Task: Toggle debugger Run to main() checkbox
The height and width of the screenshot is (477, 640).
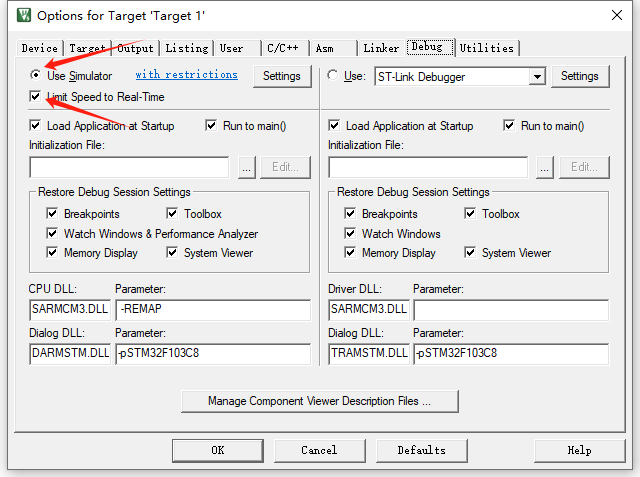Action: (509, 125)
